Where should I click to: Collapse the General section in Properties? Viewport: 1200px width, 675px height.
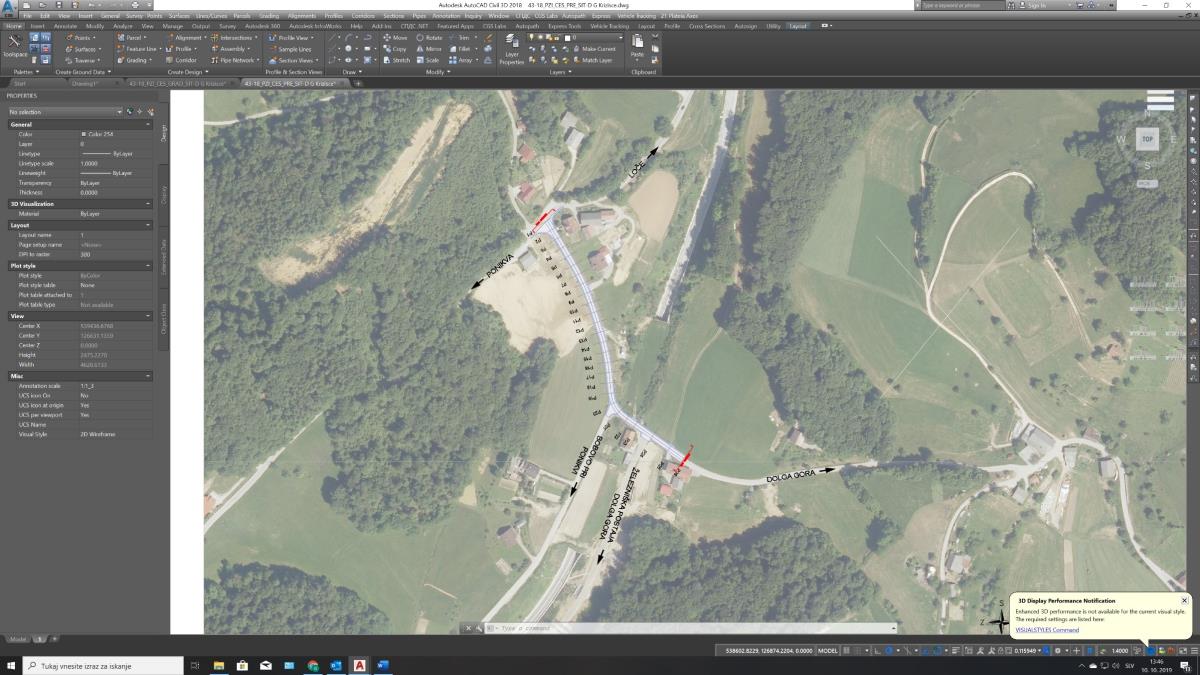[x=148, y=125]
